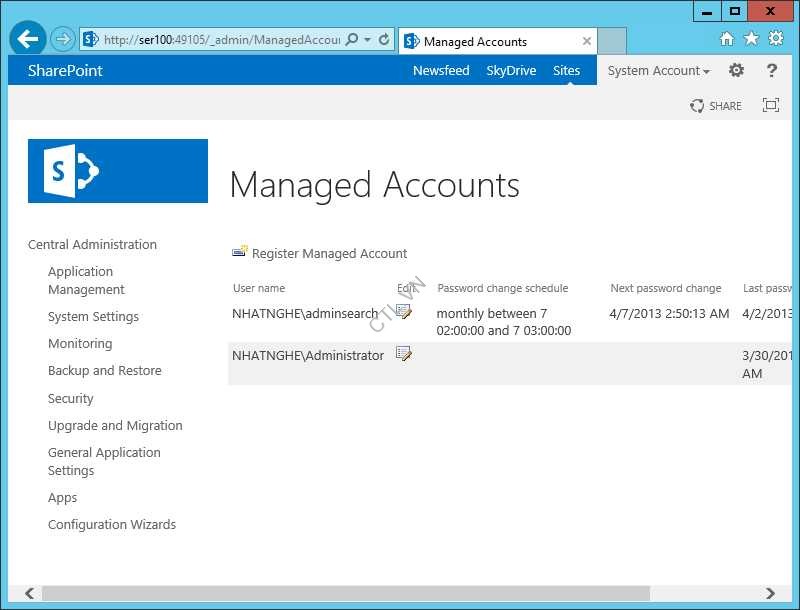Open Monitoring section
800x610 pixels.
coord(80,344)
